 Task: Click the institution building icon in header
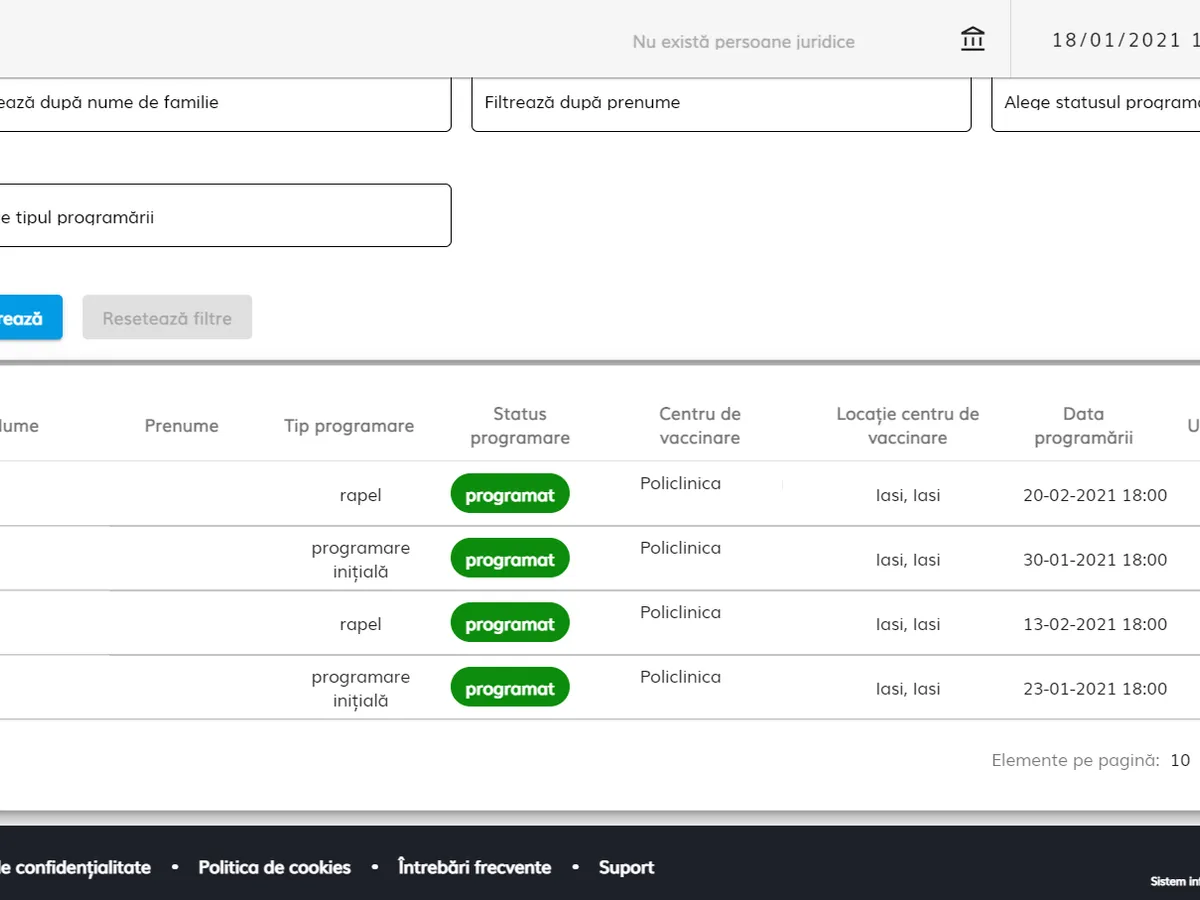pos(972,40)
